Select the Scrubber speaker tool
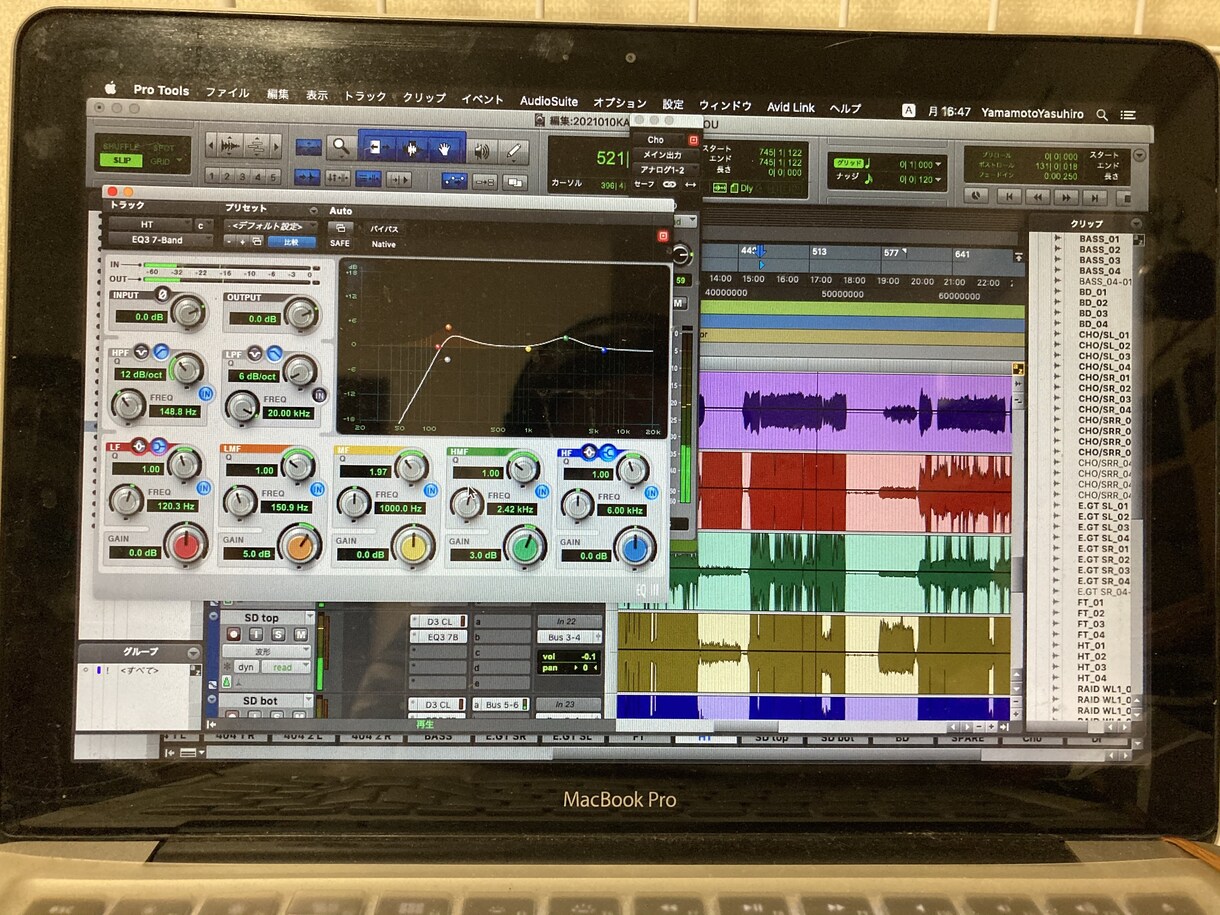The width and height of the screenshot is (1220, 915). click(x=482, y=150)
